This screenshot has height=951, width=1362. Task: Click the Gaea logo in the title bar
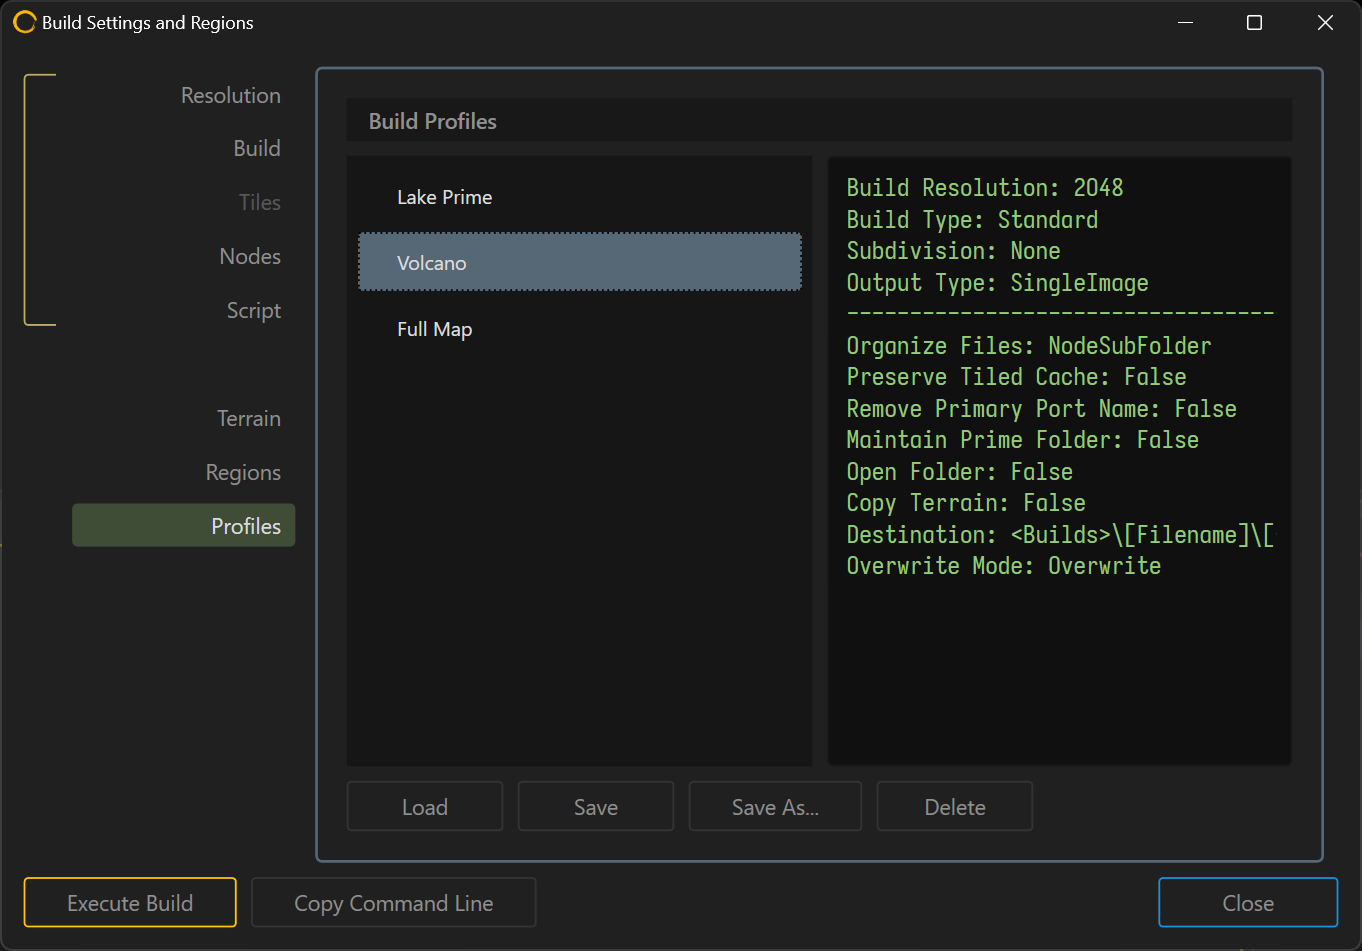coord(24,22)
